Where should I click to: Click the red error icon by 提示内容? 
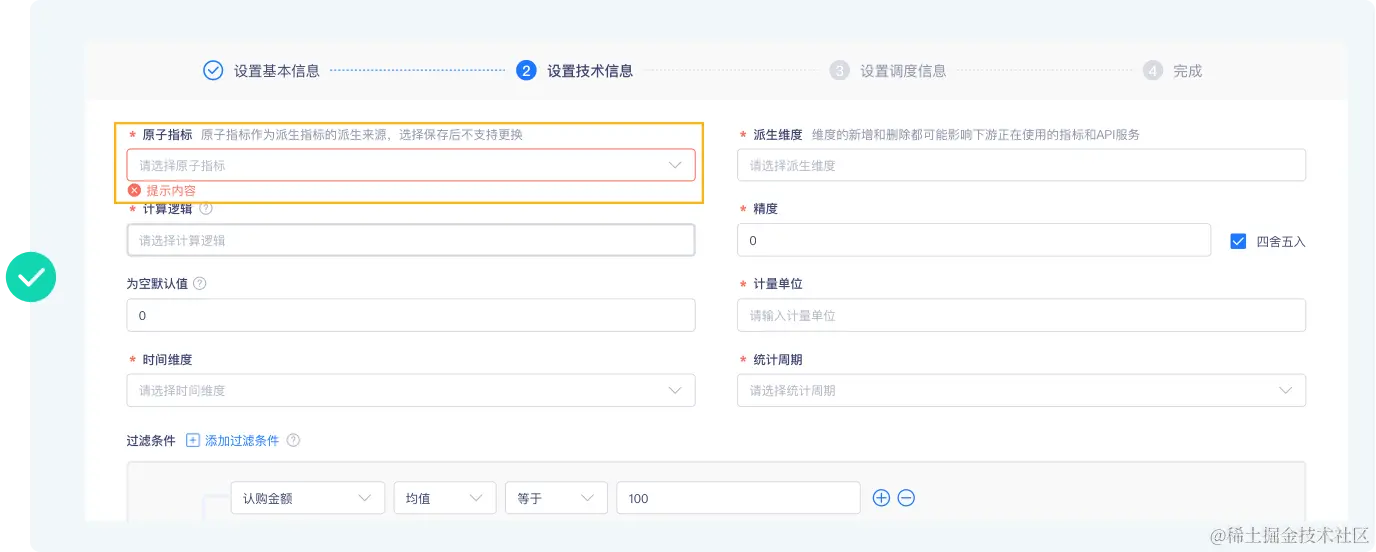[134, 190]
